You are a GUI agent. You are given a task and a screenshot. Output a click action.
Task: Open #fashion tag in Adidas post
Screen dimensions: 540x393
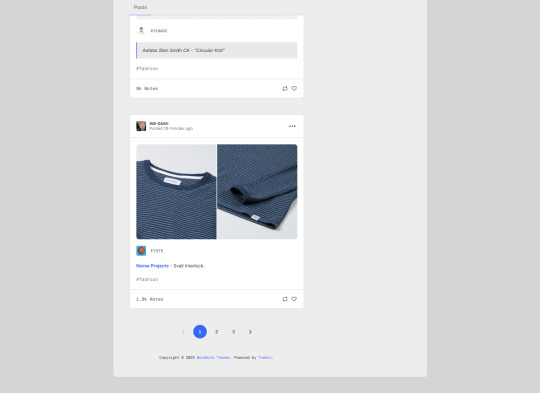(147, 69)
